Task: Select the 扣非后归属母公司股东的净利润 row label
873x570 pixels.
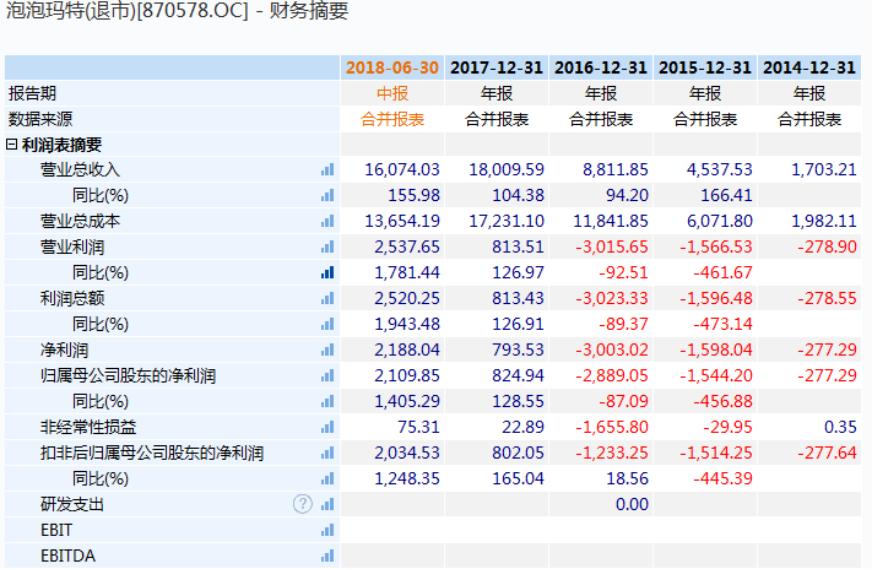Action: click(151, 453)
